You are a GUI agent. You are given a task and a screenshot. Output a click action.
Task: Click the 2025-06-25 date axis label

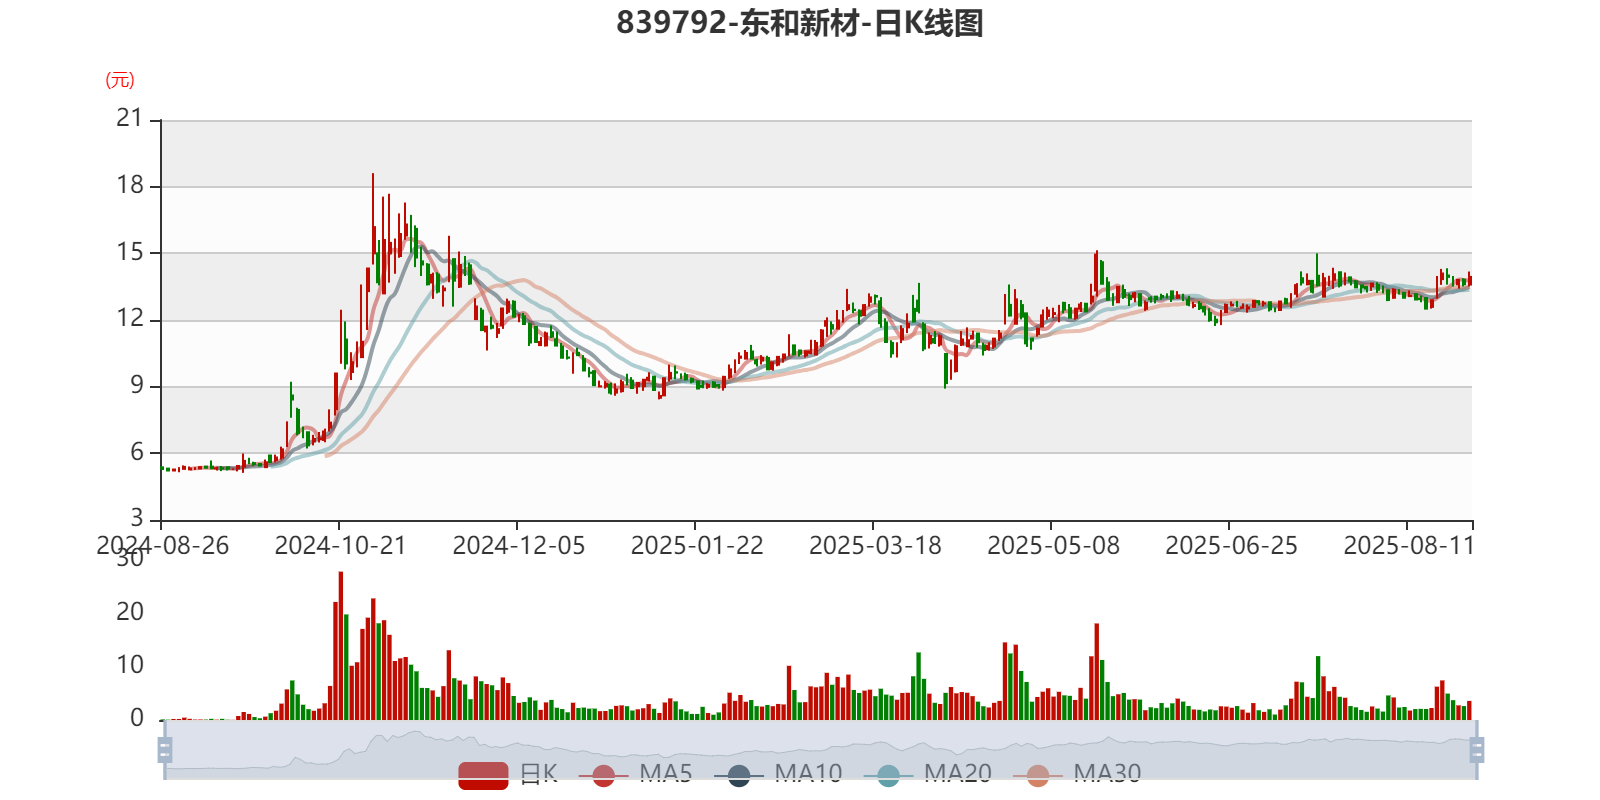(1231, 546)
